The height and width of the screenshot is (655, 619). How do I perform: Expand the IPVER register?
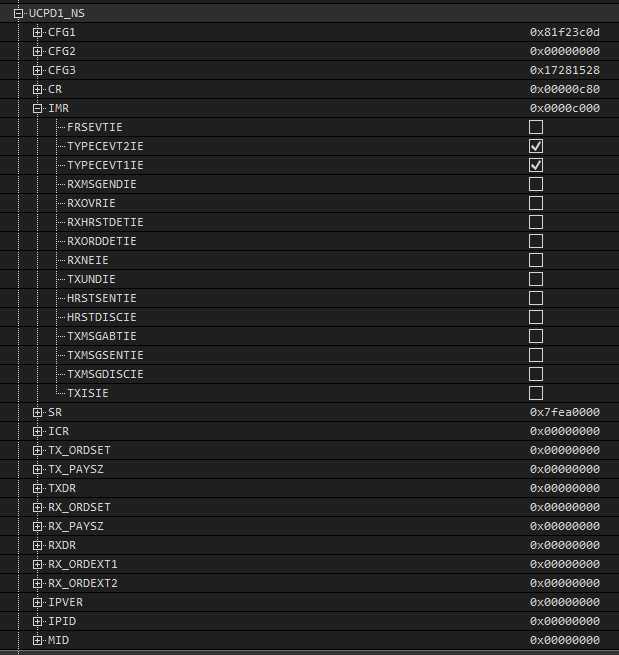[x=38, y=602]
